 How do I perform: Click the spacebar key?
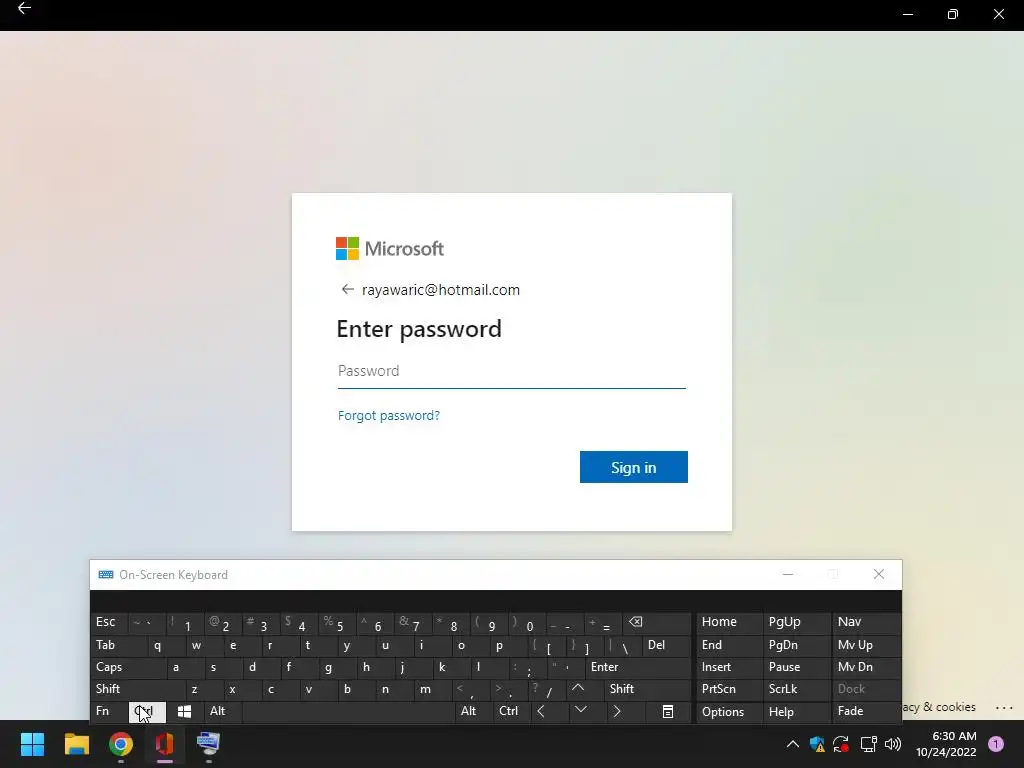point(348,711)
